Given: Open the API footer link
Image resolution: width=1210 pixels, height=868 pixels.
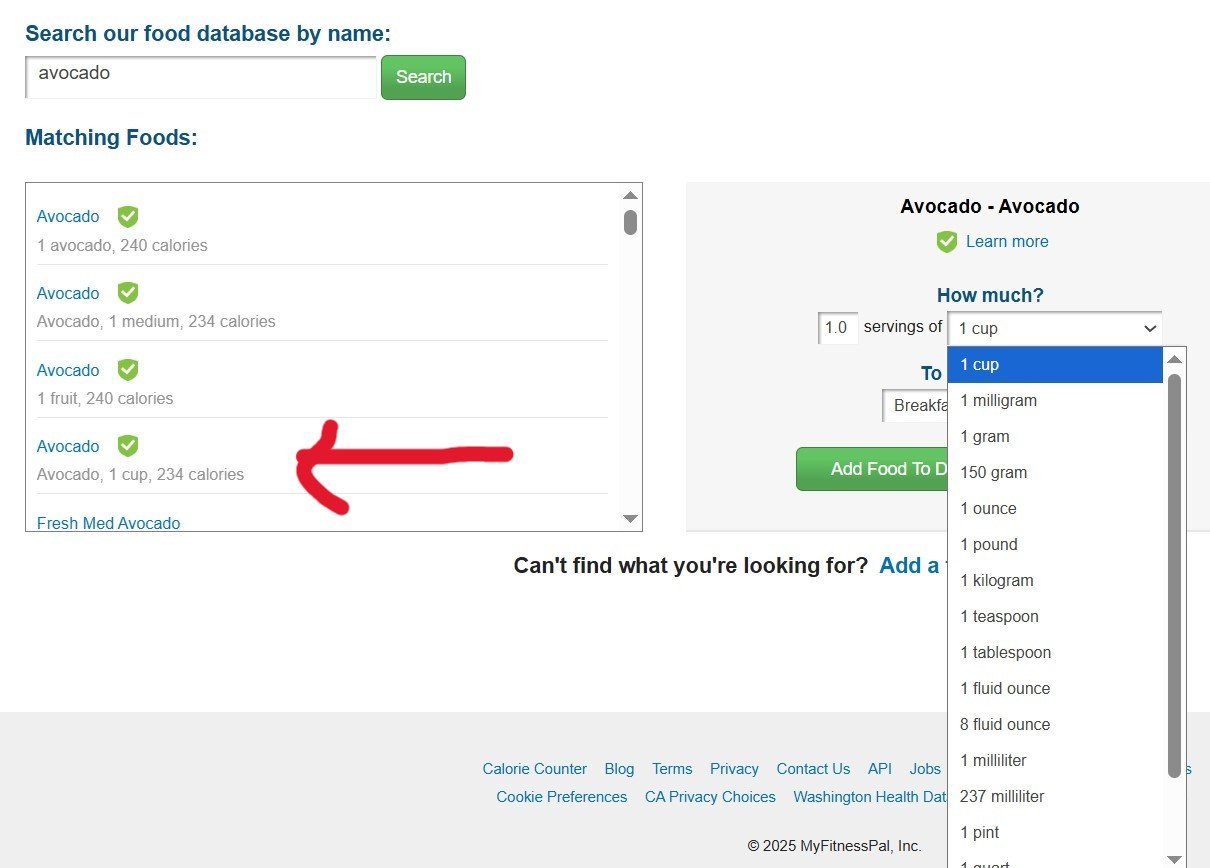Looking at the screenshot, I should coord(880,769).
